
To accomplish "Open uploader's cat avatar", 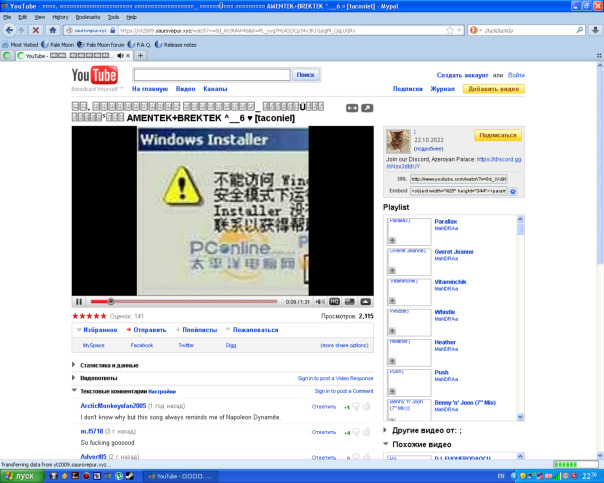I will pyautogui.click(x=398, y=141).
